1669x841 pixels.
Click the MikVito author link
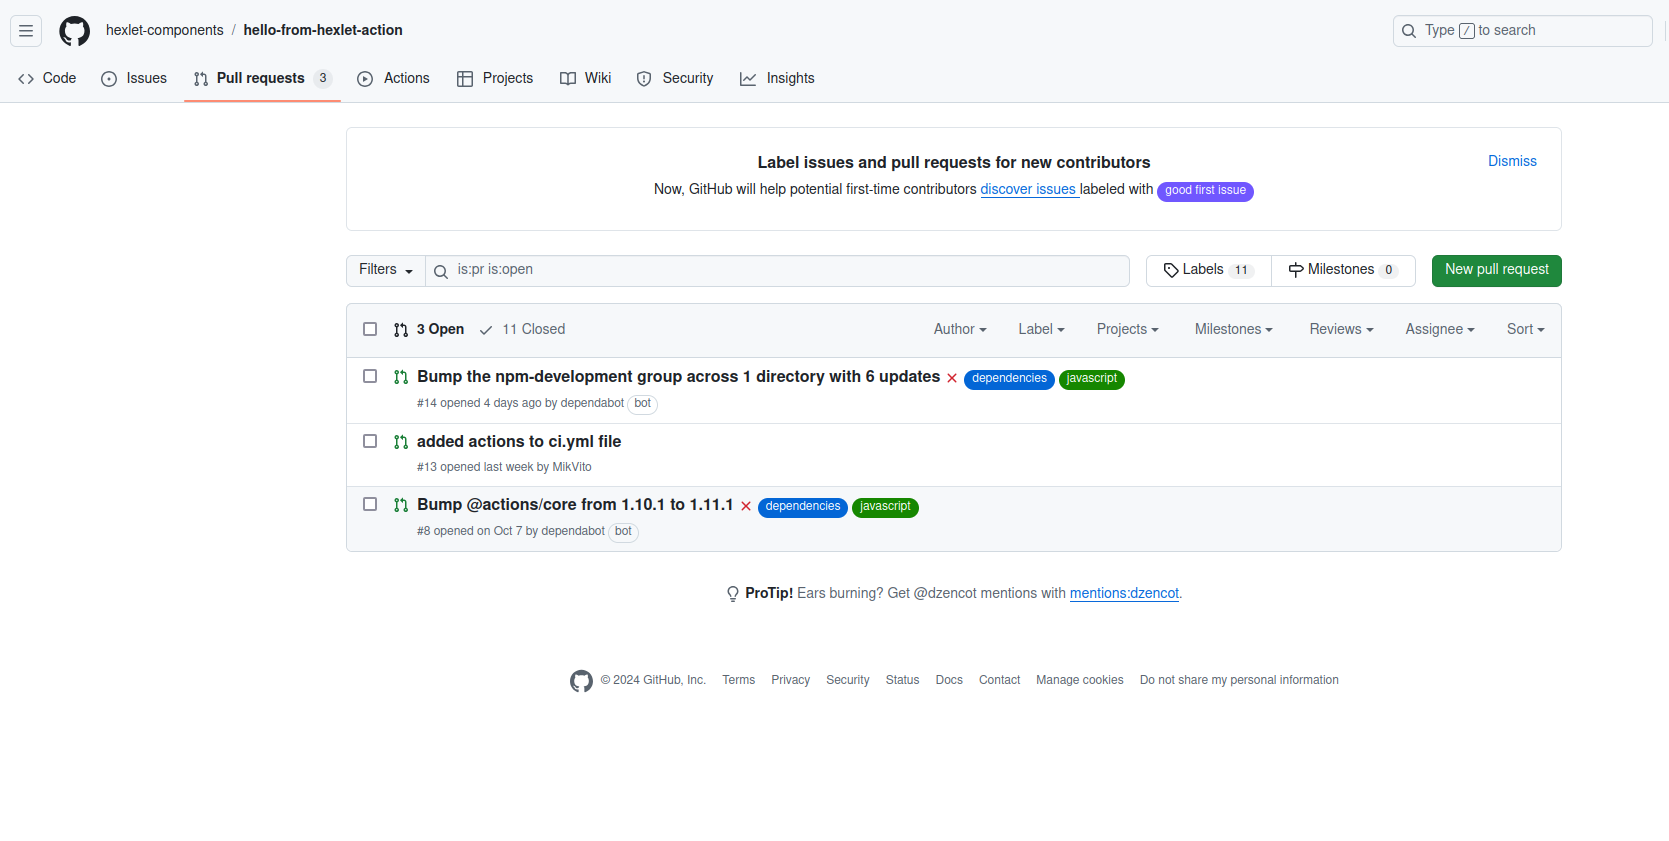tap(572, 467)
